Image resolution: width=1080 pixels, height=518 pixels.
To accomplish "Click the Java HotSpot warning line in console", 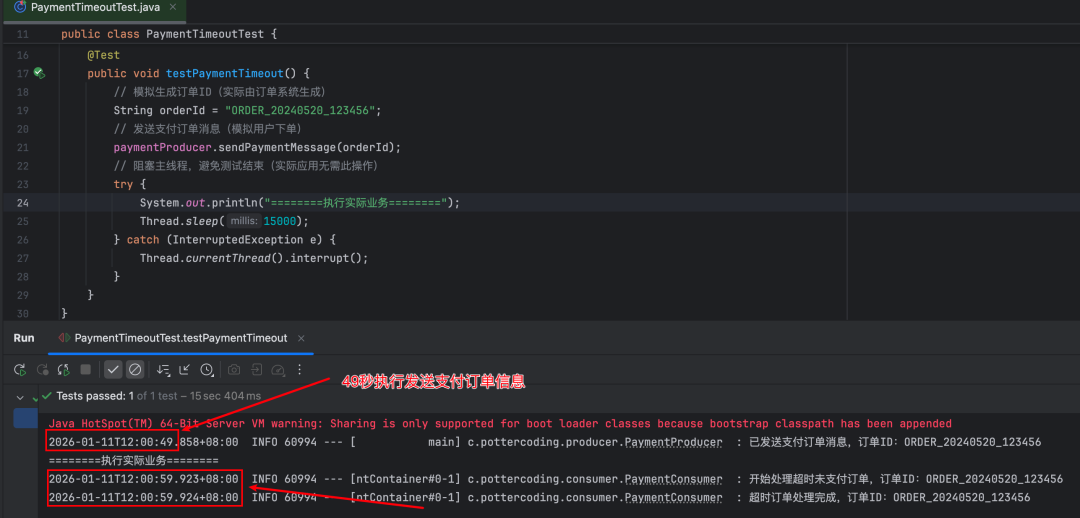I will point(500,423).
